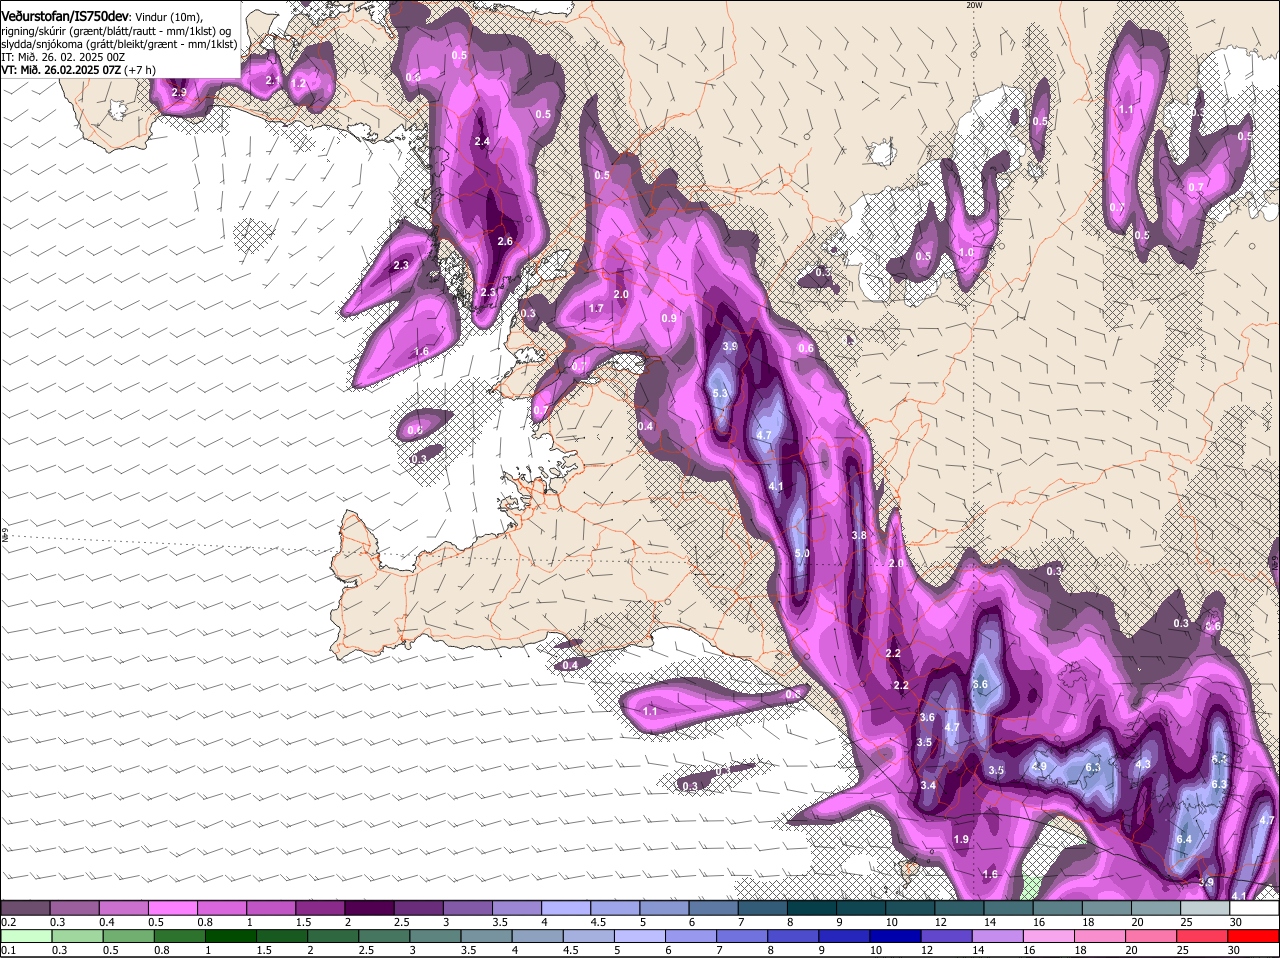Pick lower legend swatch starting at 2.5
The image size is (1280, 958).
click(x=383, y=936)
